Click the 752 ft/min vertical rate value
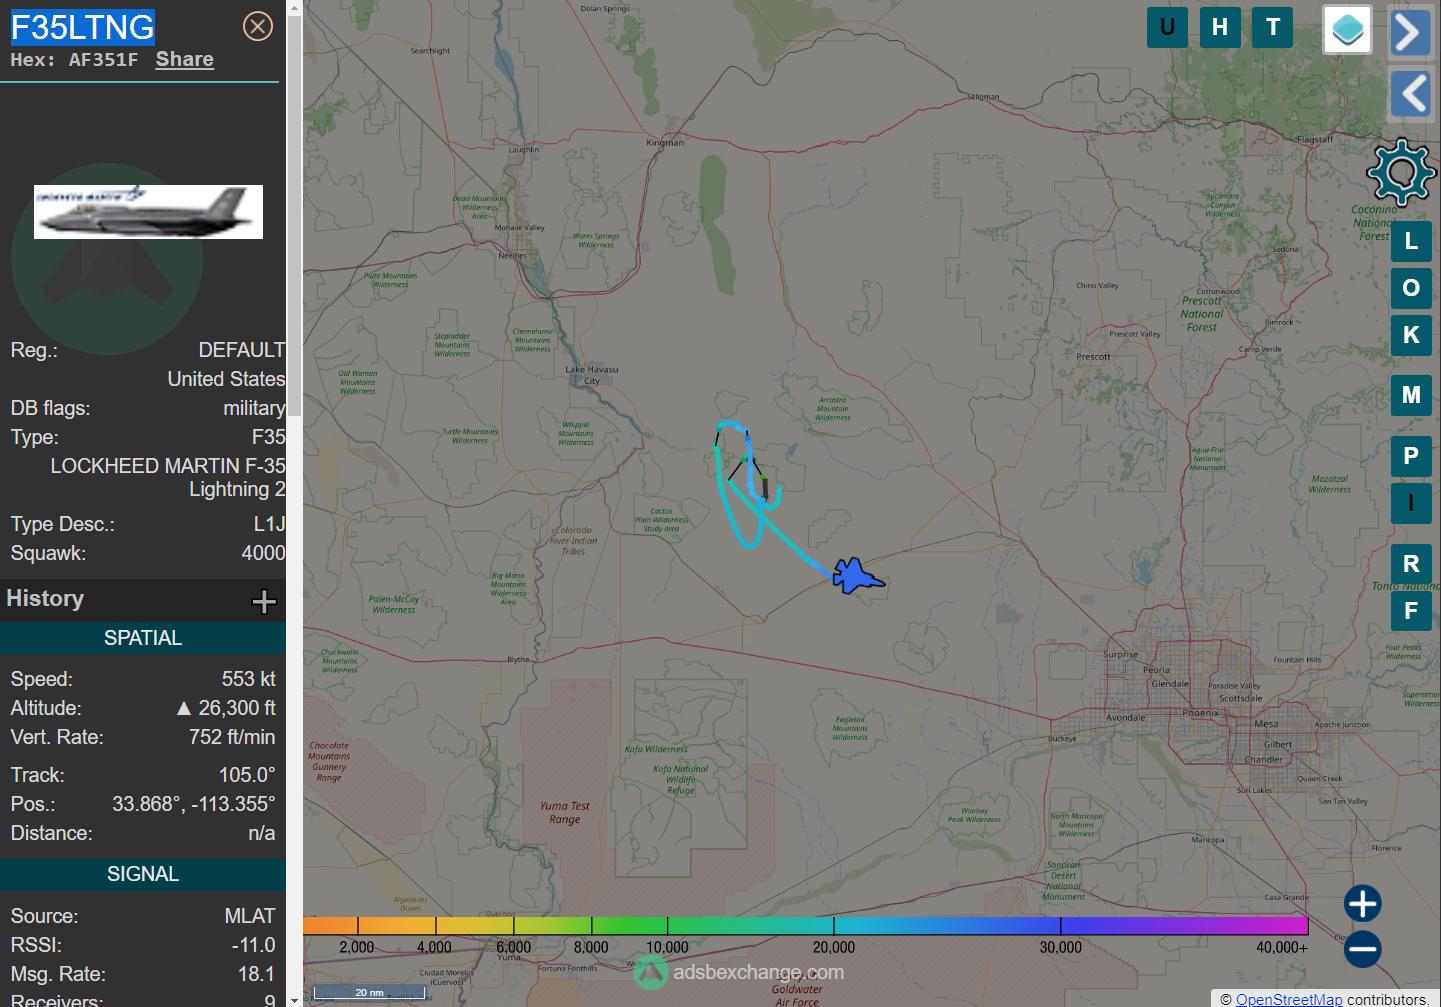Viewport: 1441px width, 1007px height. pyautogui.click(x=232, y=737)
